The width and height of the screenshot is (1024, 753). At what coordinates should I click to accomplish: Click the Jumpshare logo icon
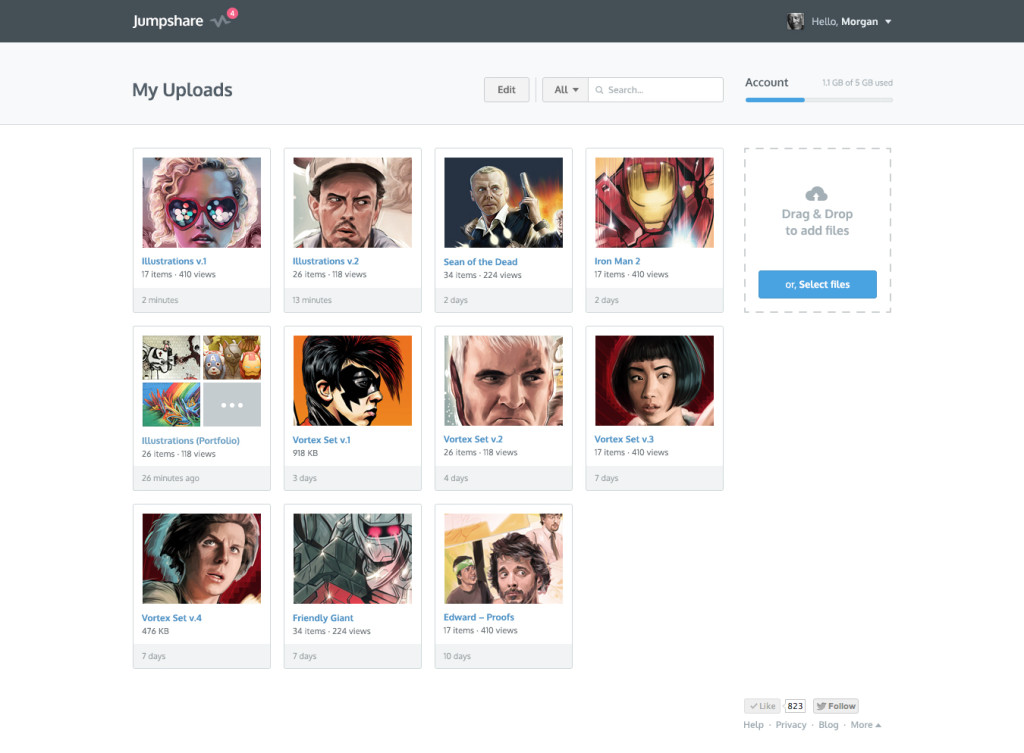tap(219, 22)
